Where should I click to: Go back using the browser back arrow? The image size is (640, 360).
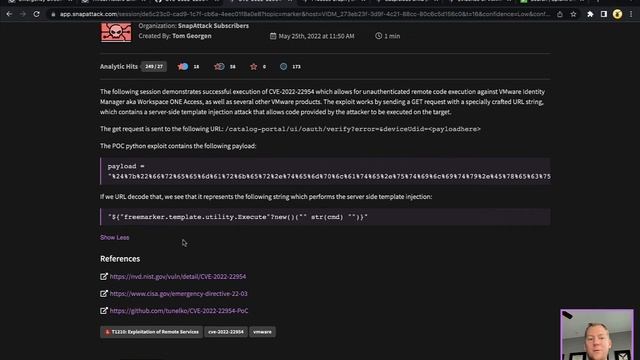pos(9,14)
